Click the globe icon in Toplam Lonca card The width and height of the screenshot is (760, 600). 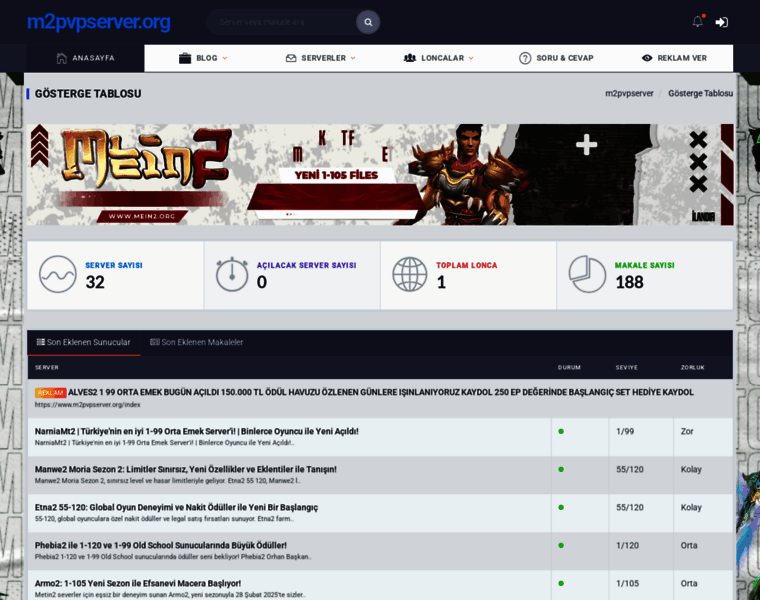410,274
